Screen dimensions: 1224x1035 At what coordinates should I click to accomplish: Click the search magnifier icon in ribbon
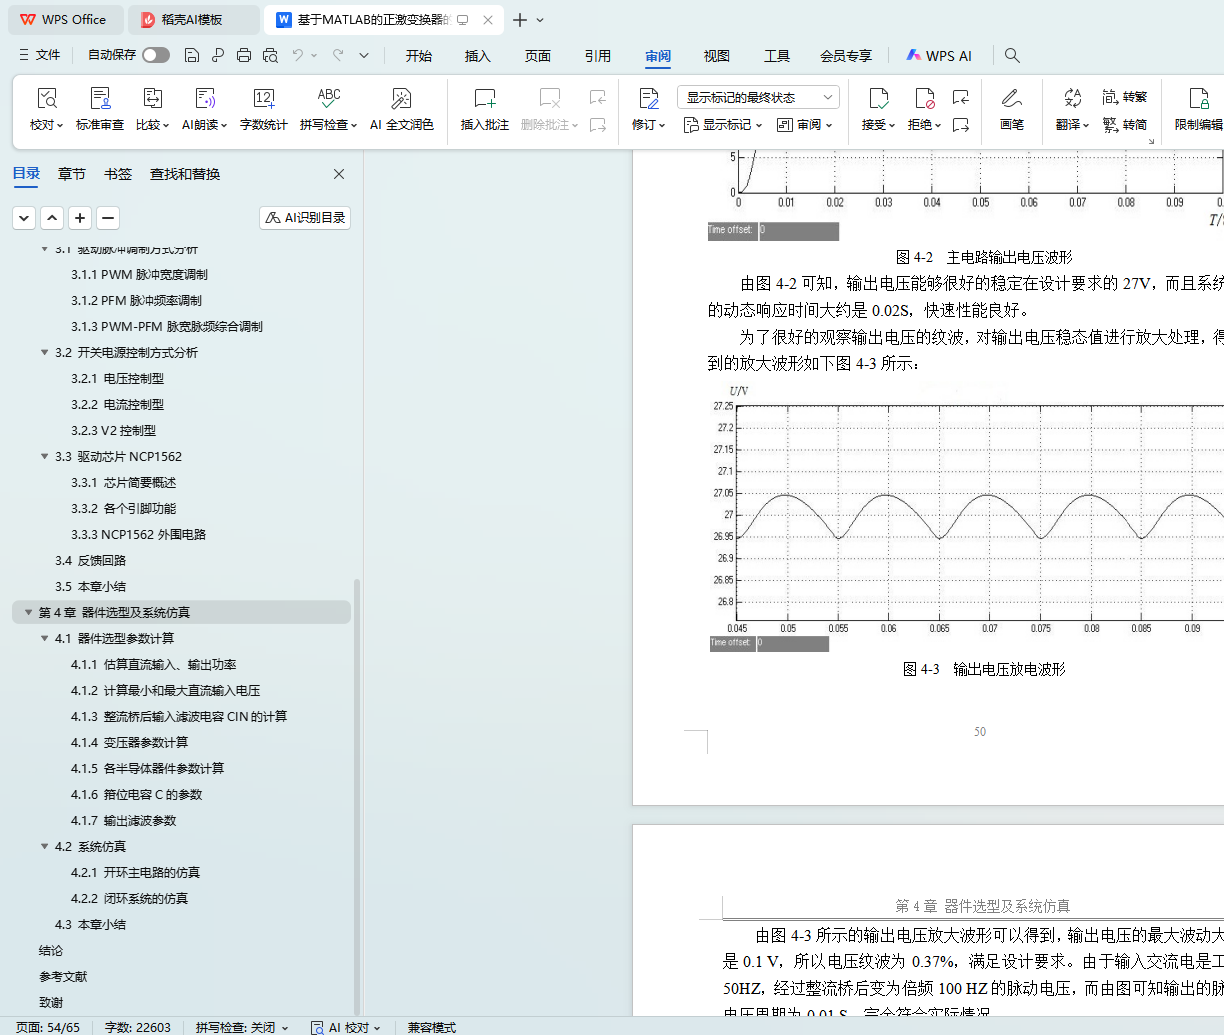[x=1012, y=55]
